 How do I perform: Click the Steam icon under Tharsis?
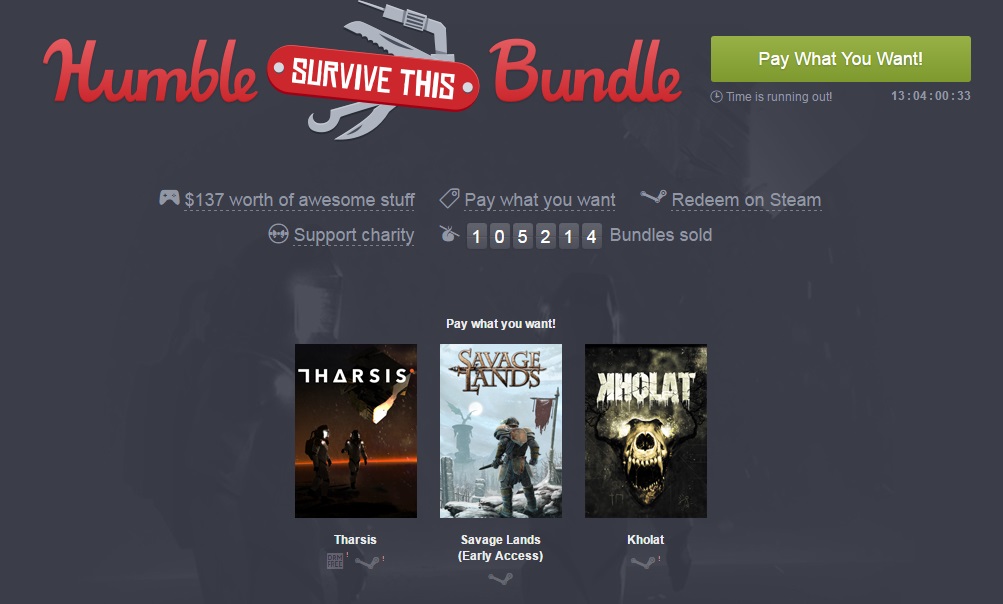pyautogui.click(x=368, y=562)
